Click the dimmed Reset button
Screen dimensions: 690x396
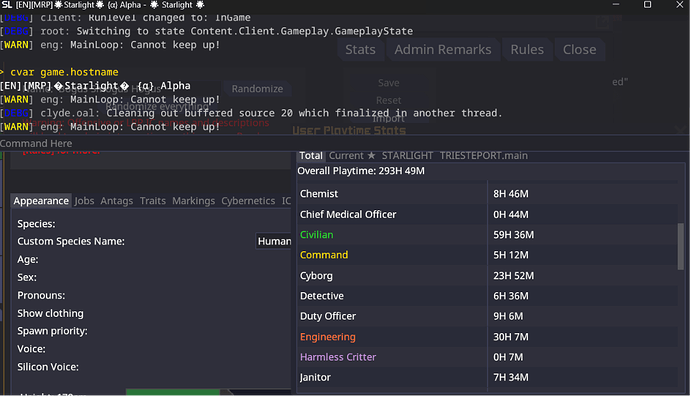click(x=389, y=100)
